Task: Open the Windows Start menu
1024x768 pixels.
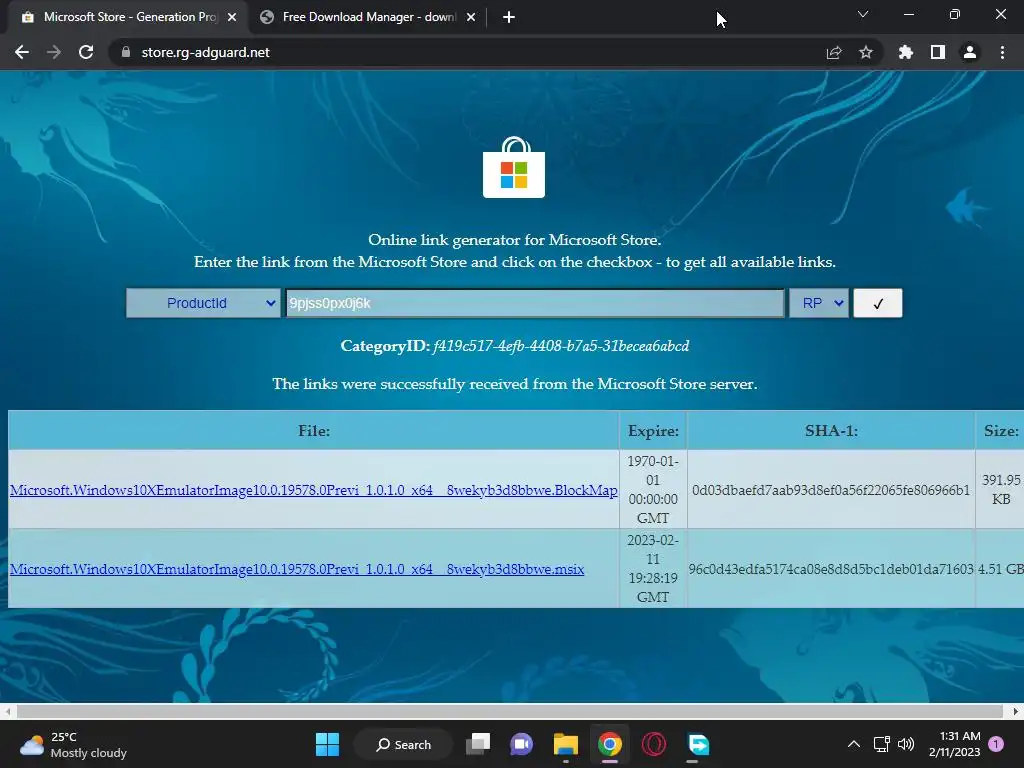Action: [327, 744]
